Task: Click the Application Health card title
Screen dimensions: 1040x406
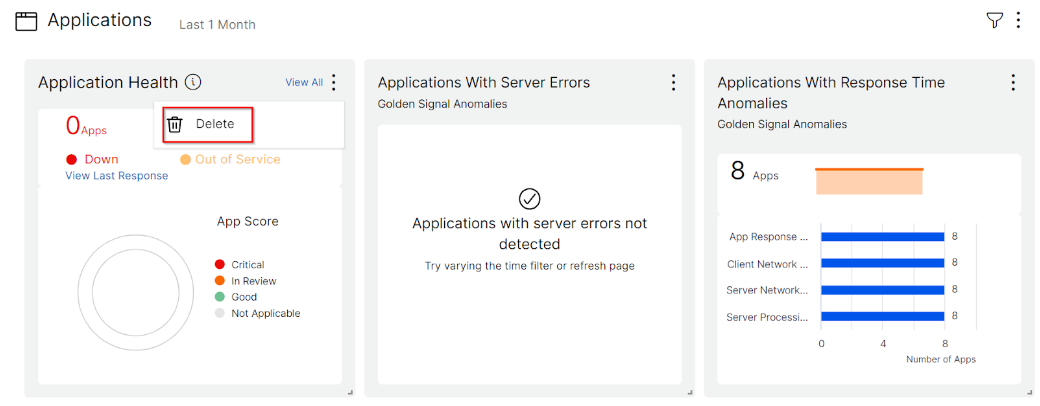Action: [108, 82]
